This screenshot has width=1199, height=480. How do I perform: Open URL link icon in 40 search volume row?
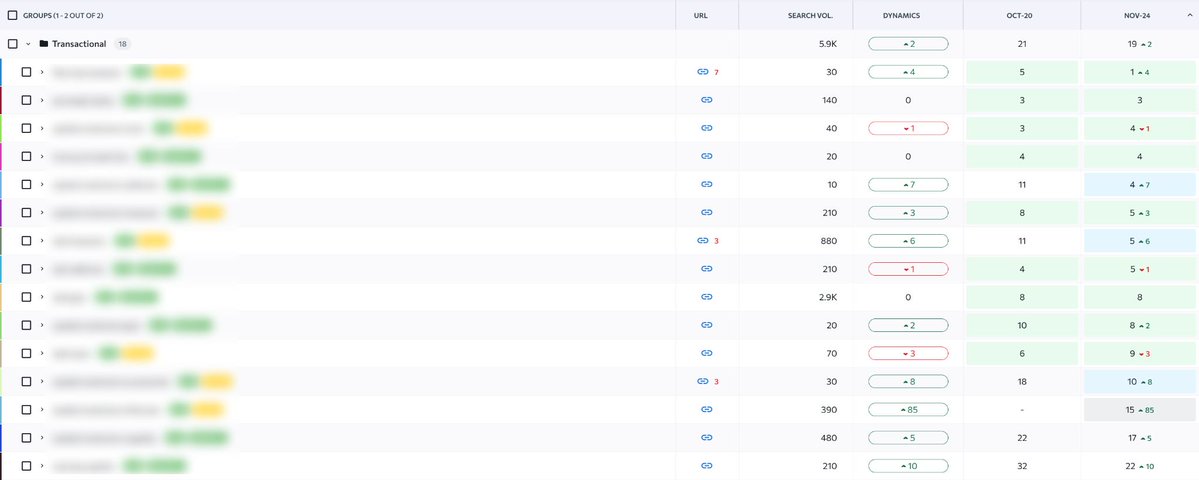(707, 128)
